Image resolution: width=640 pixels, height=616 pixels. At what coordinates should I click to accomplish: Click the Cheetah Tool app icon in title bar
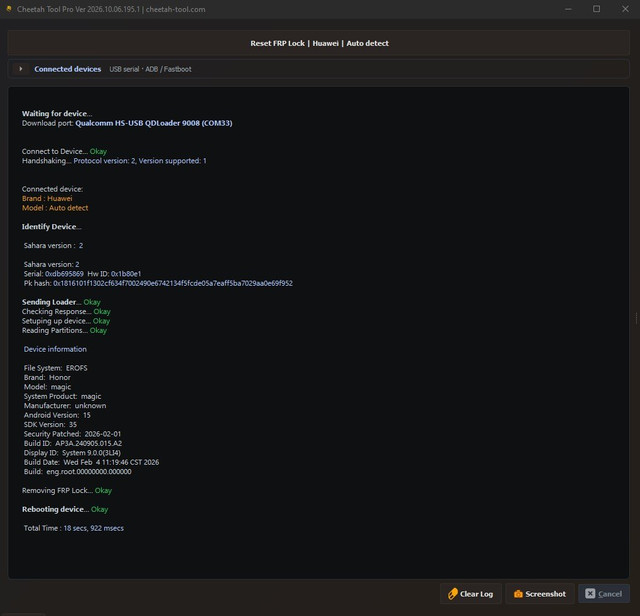[x=9, y=9]
